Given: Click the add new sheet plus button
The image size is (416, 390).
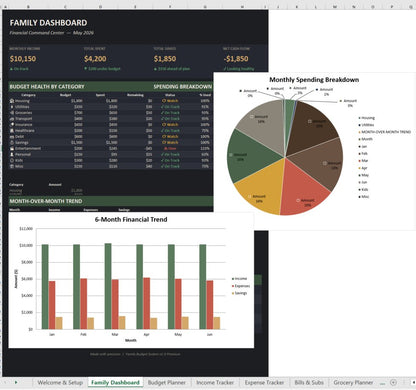Looking at the screenshot, I should [393, 382].
